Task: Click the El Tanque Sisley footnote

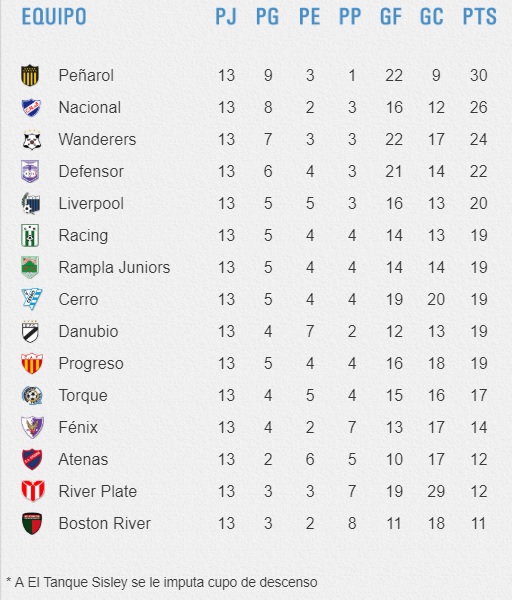Action: click(162, 582)
